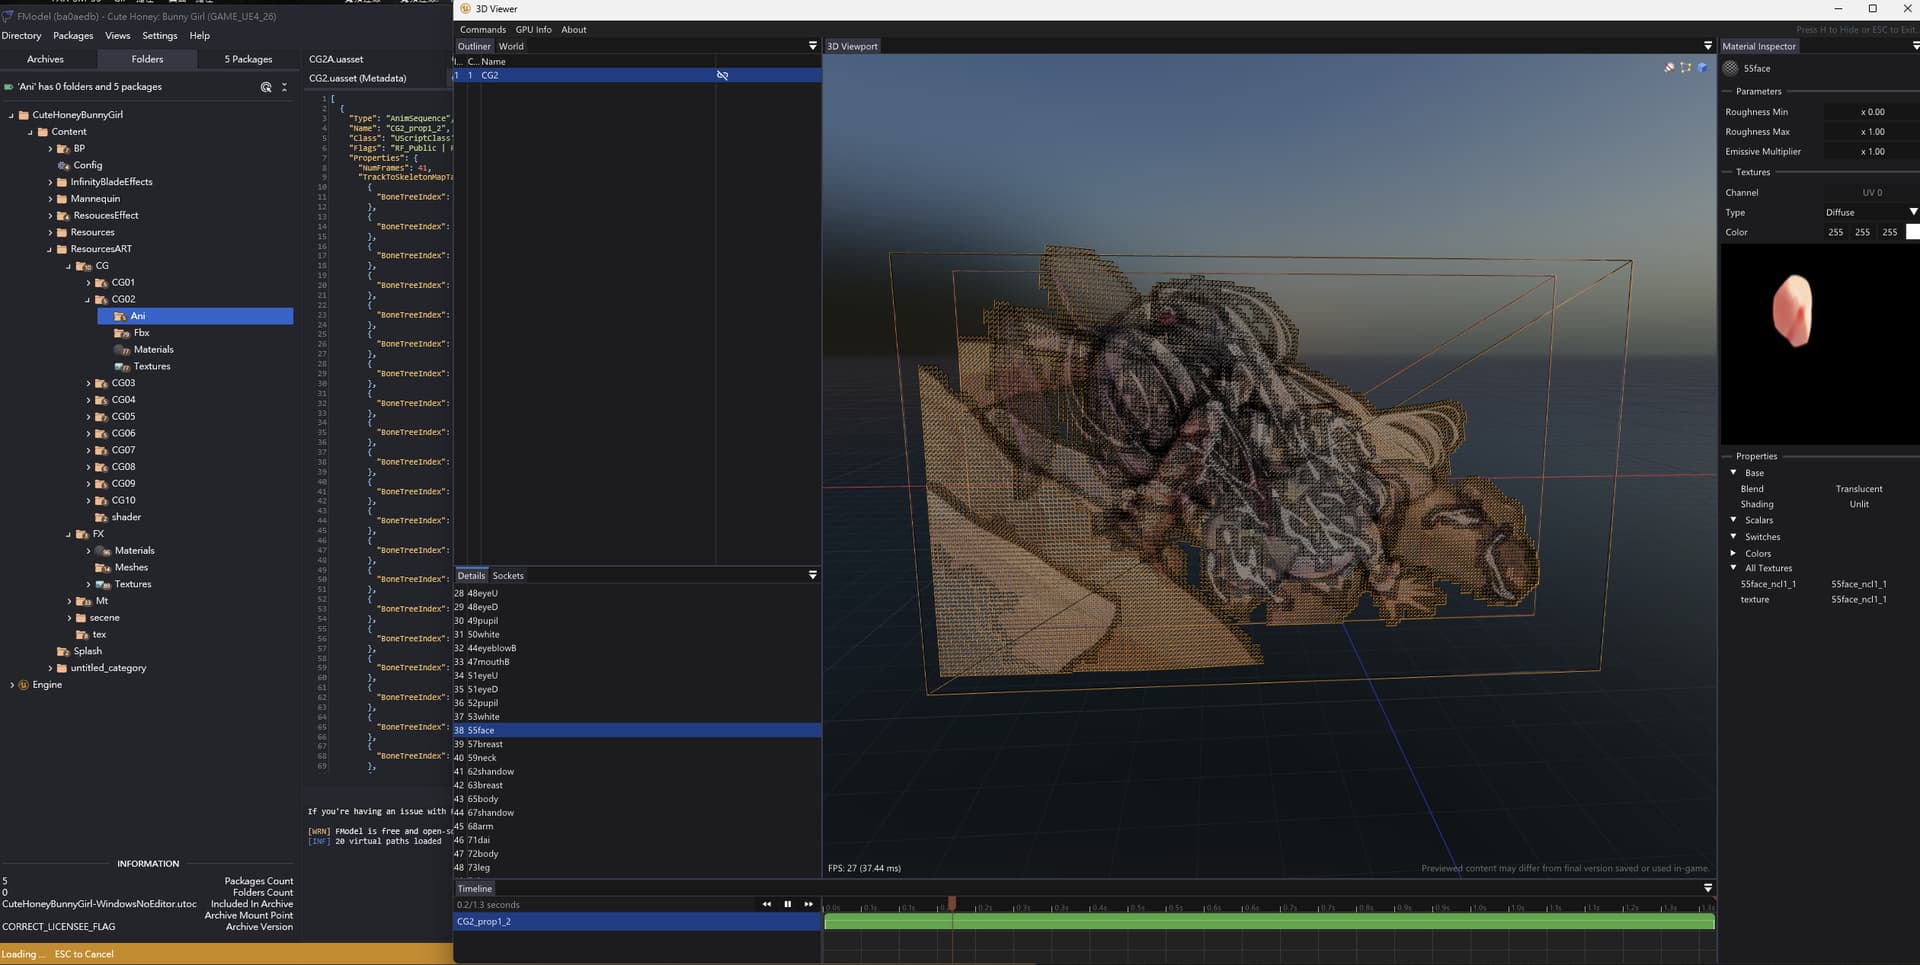
Task: Switch to the World tab
Action: [x=511, y=46]
